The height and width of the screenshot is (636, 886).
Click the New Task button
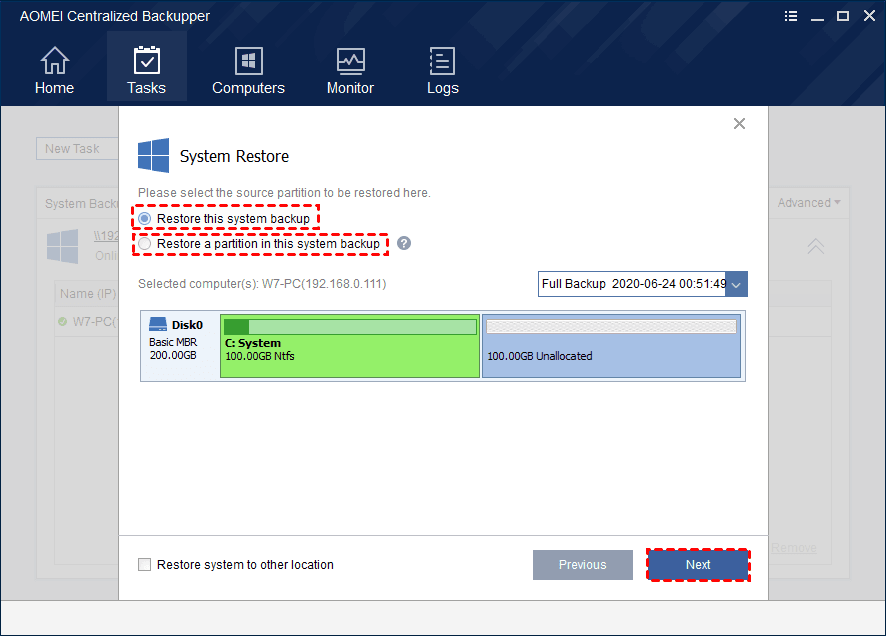coord(77,149)
